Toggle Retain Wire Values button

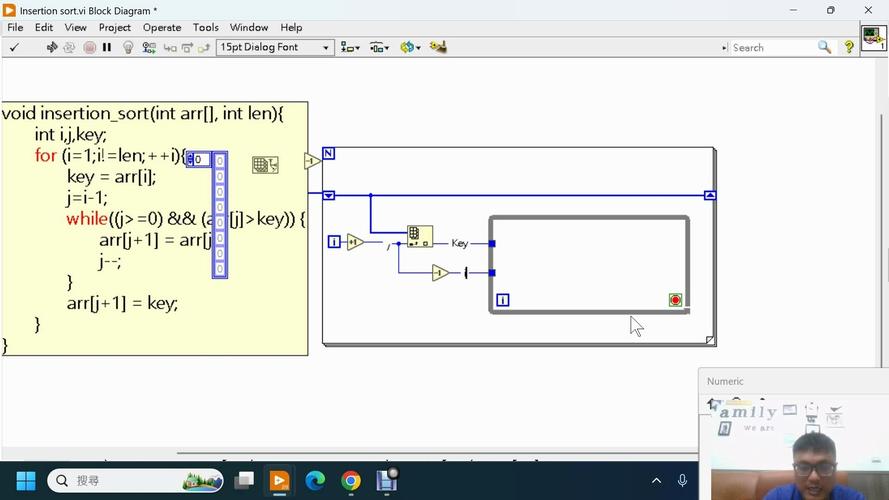tap(149, 47)
